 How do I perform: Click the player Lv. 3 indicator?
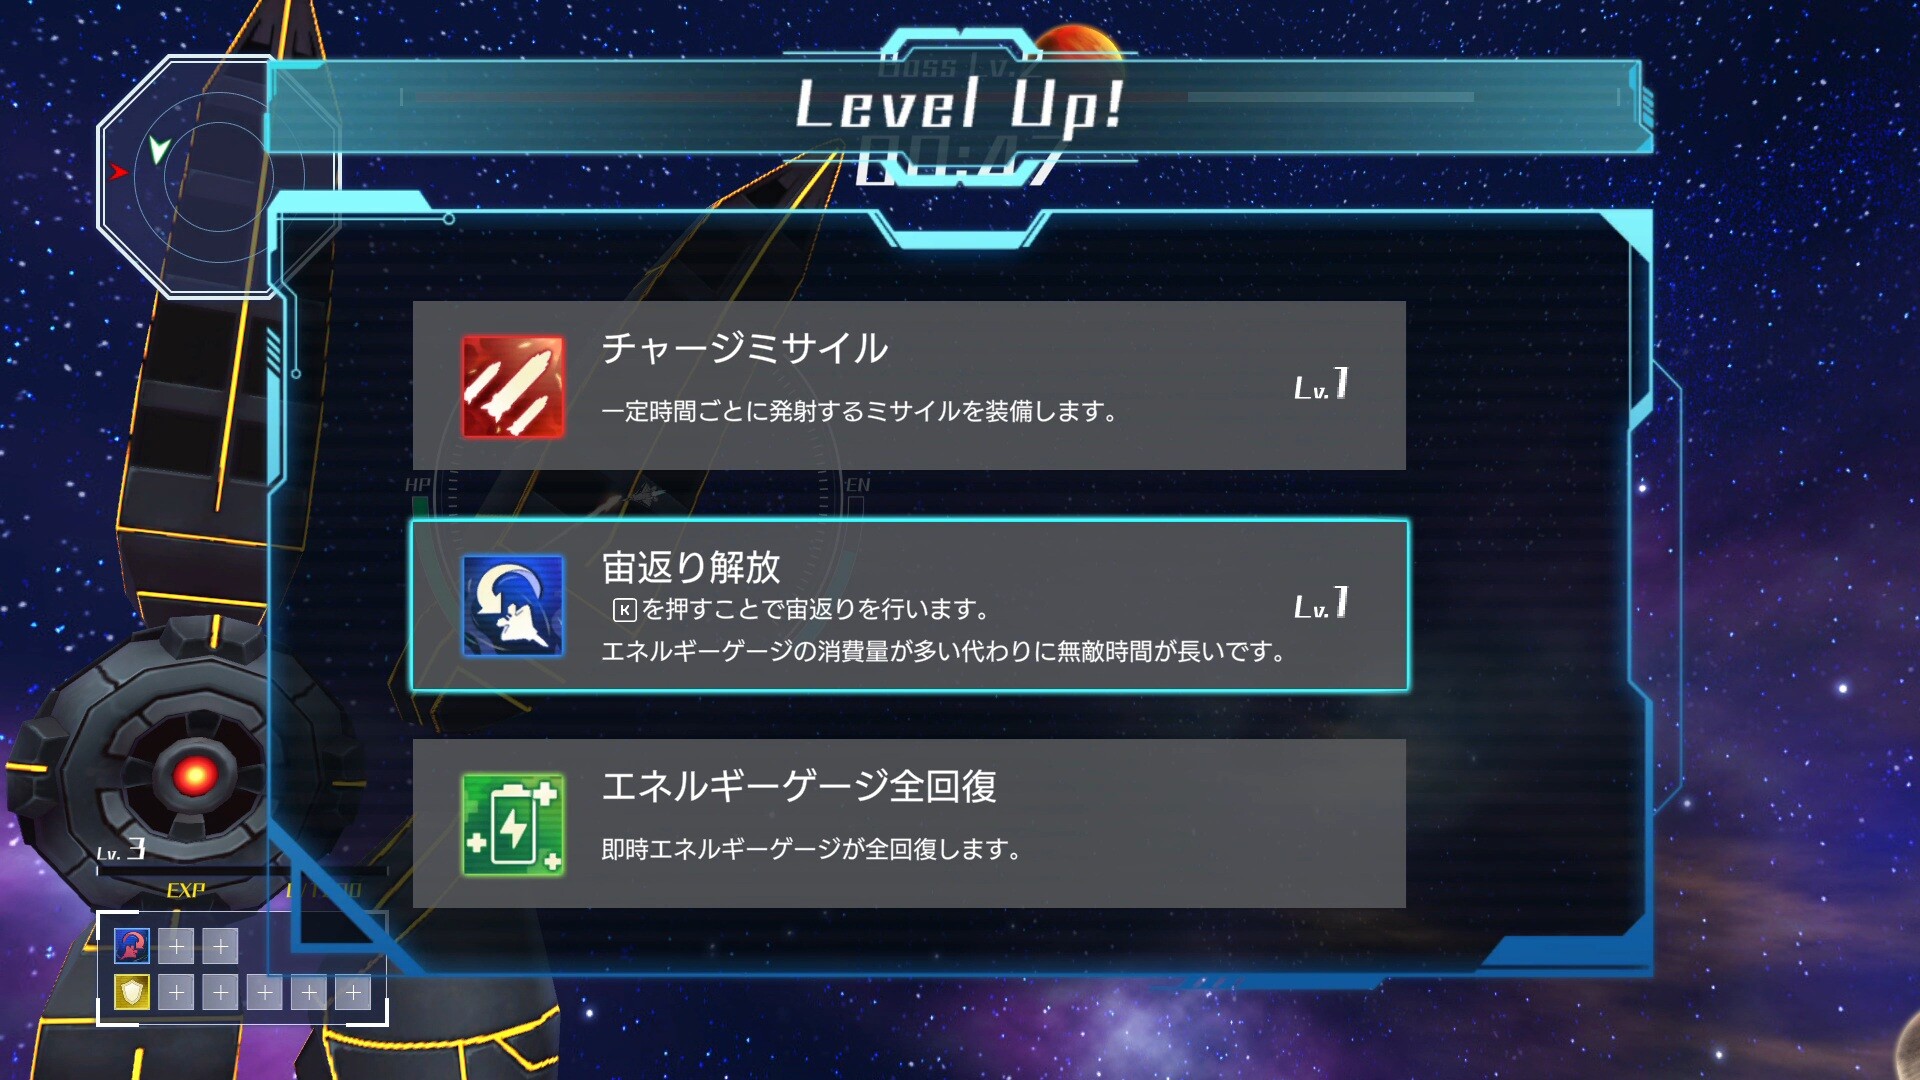(x=121, y=850)
